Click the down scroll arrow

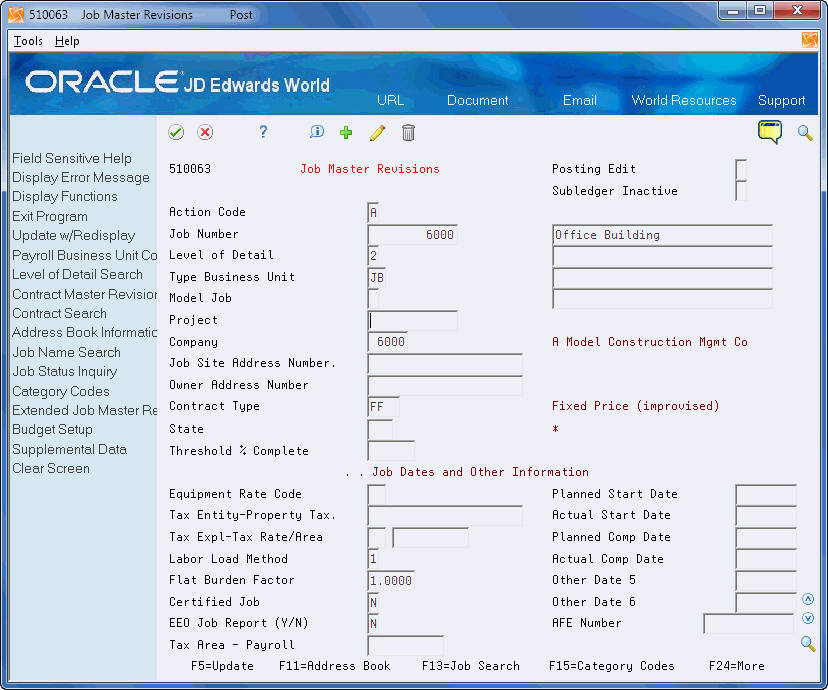808,618
